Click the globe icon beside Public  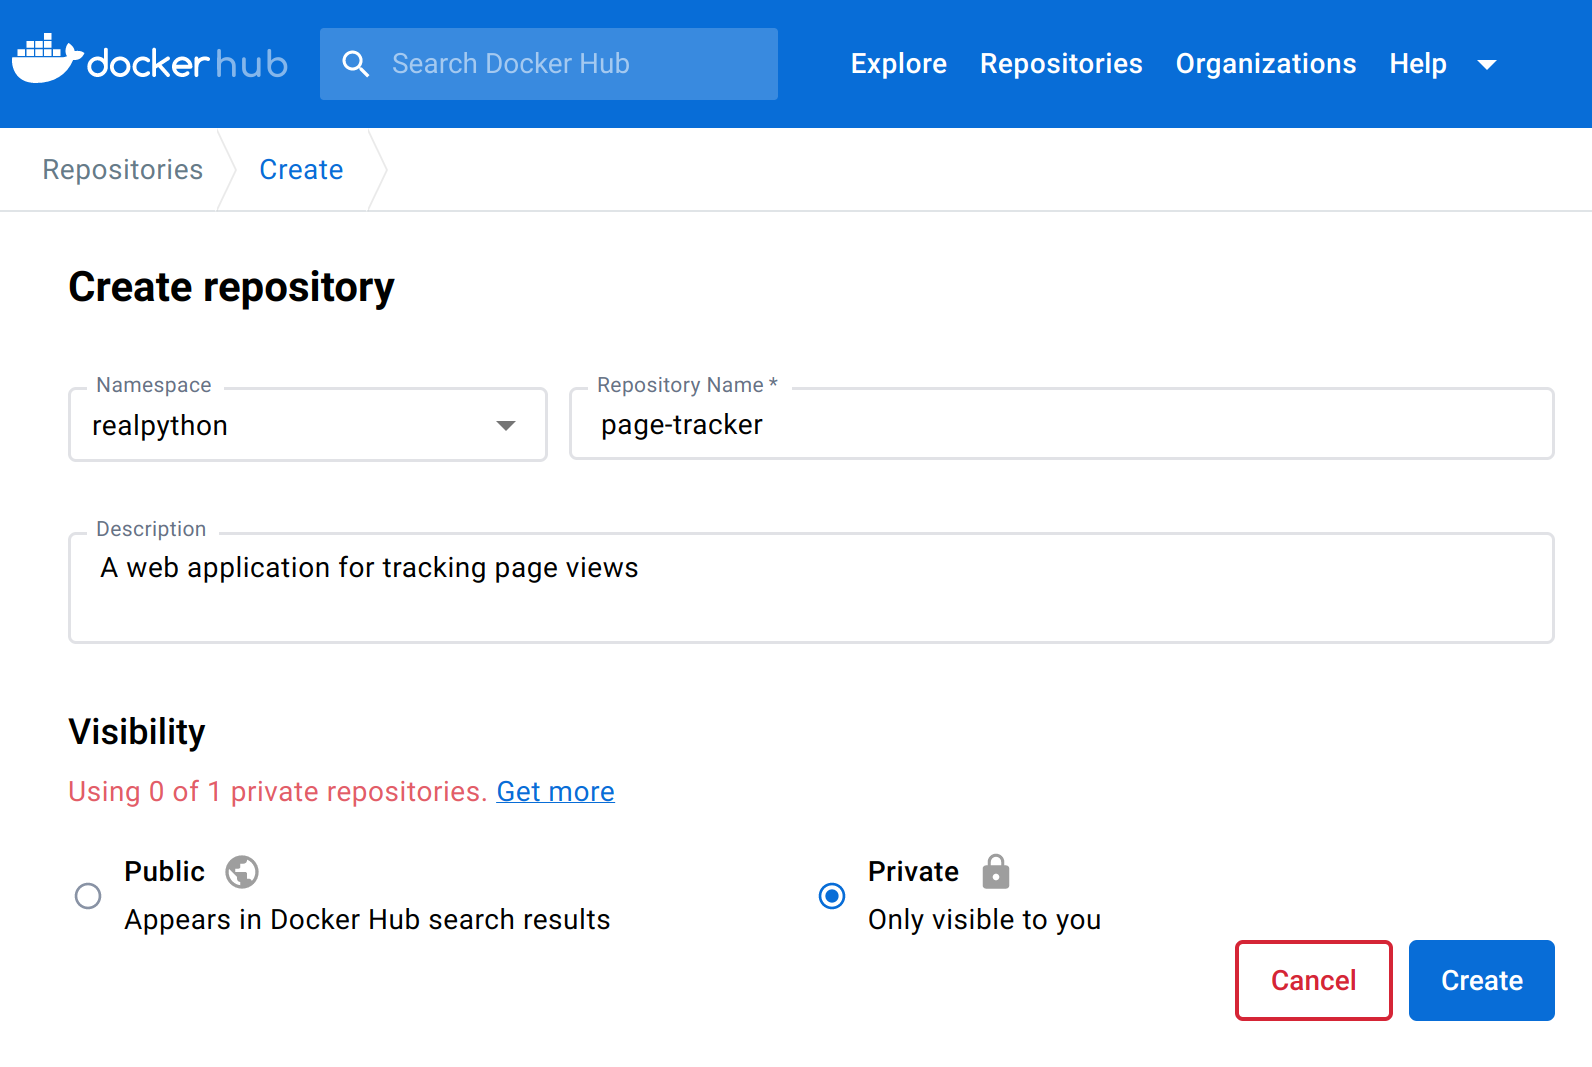(242, 872)
